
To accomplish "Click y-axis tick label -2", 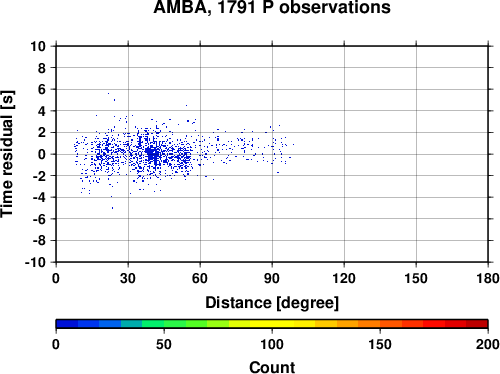I will click(39, 176).
